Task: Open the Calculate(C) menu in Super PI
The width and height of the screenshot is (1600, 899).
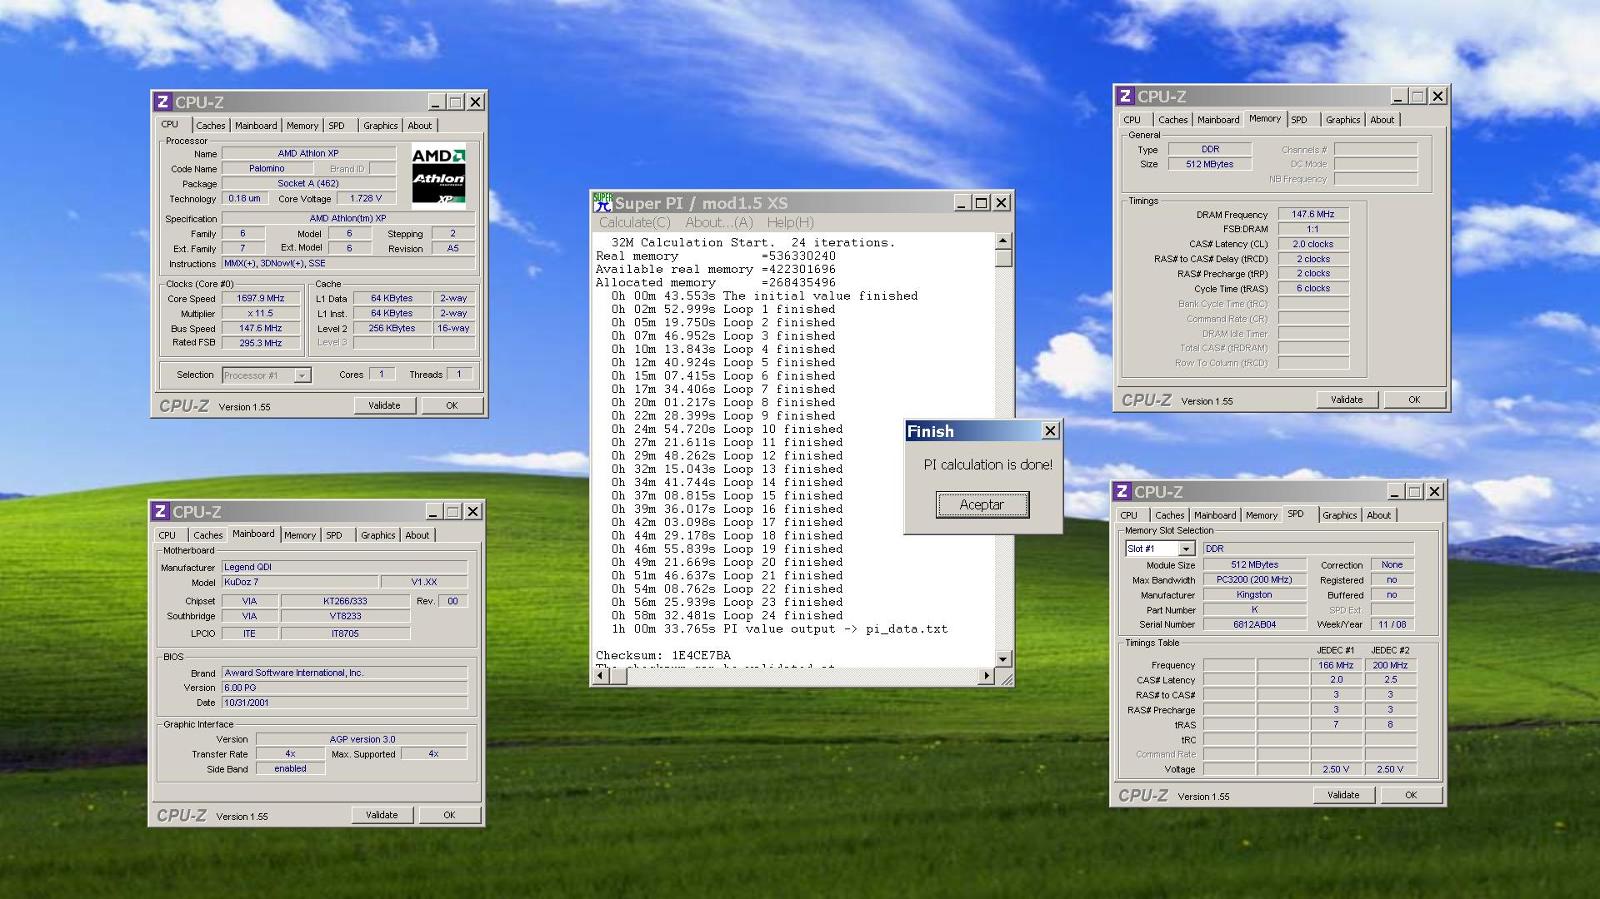Action: click(x=635, y=222)
